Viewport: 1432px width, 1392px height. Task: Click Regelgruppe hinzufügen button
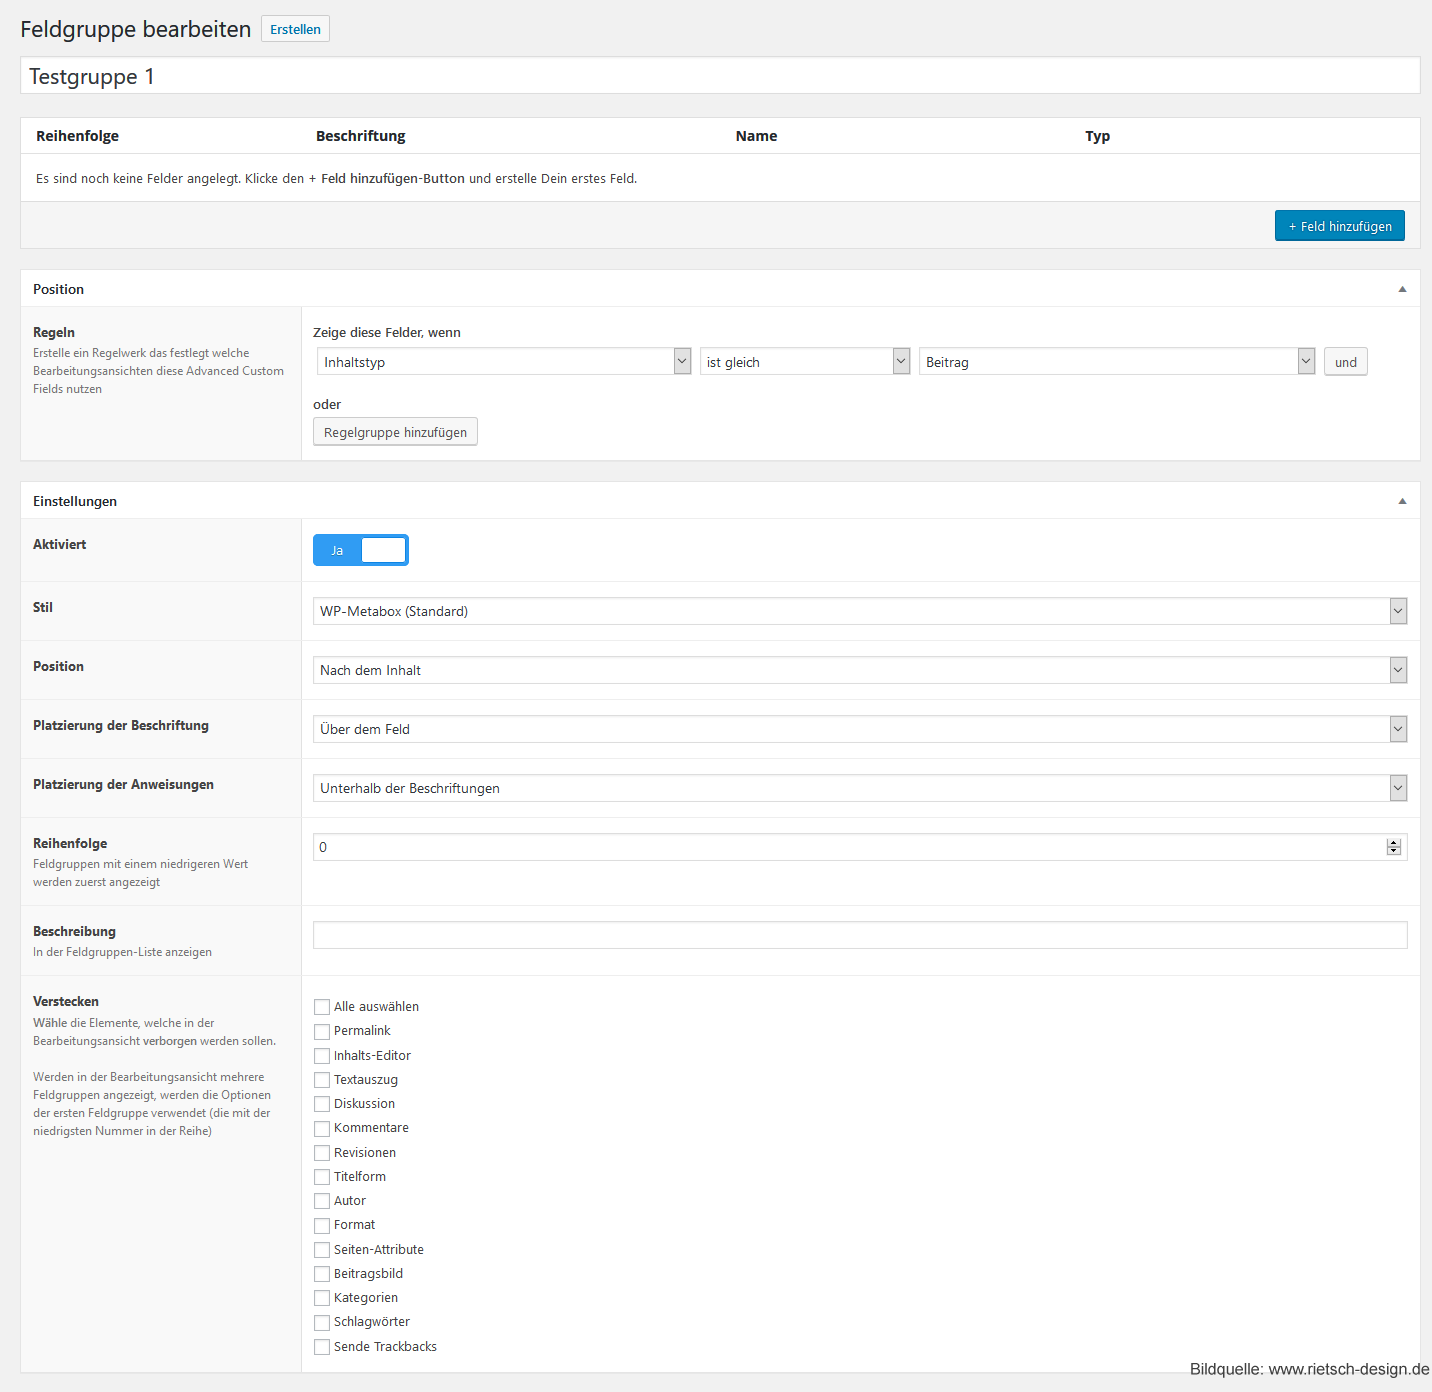pos(395,432)
